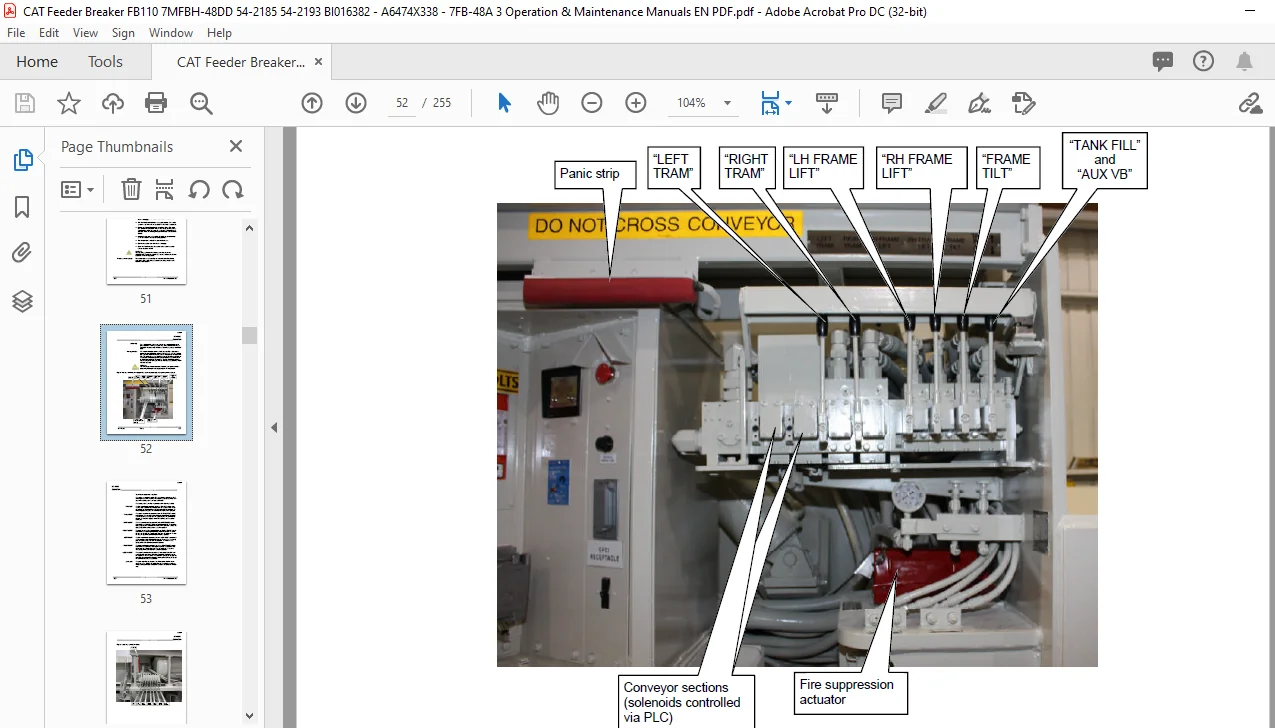1275x728 pixels.
Task: Click the 'LH FRAME LIFT' callout label
Action: [823, 166]
